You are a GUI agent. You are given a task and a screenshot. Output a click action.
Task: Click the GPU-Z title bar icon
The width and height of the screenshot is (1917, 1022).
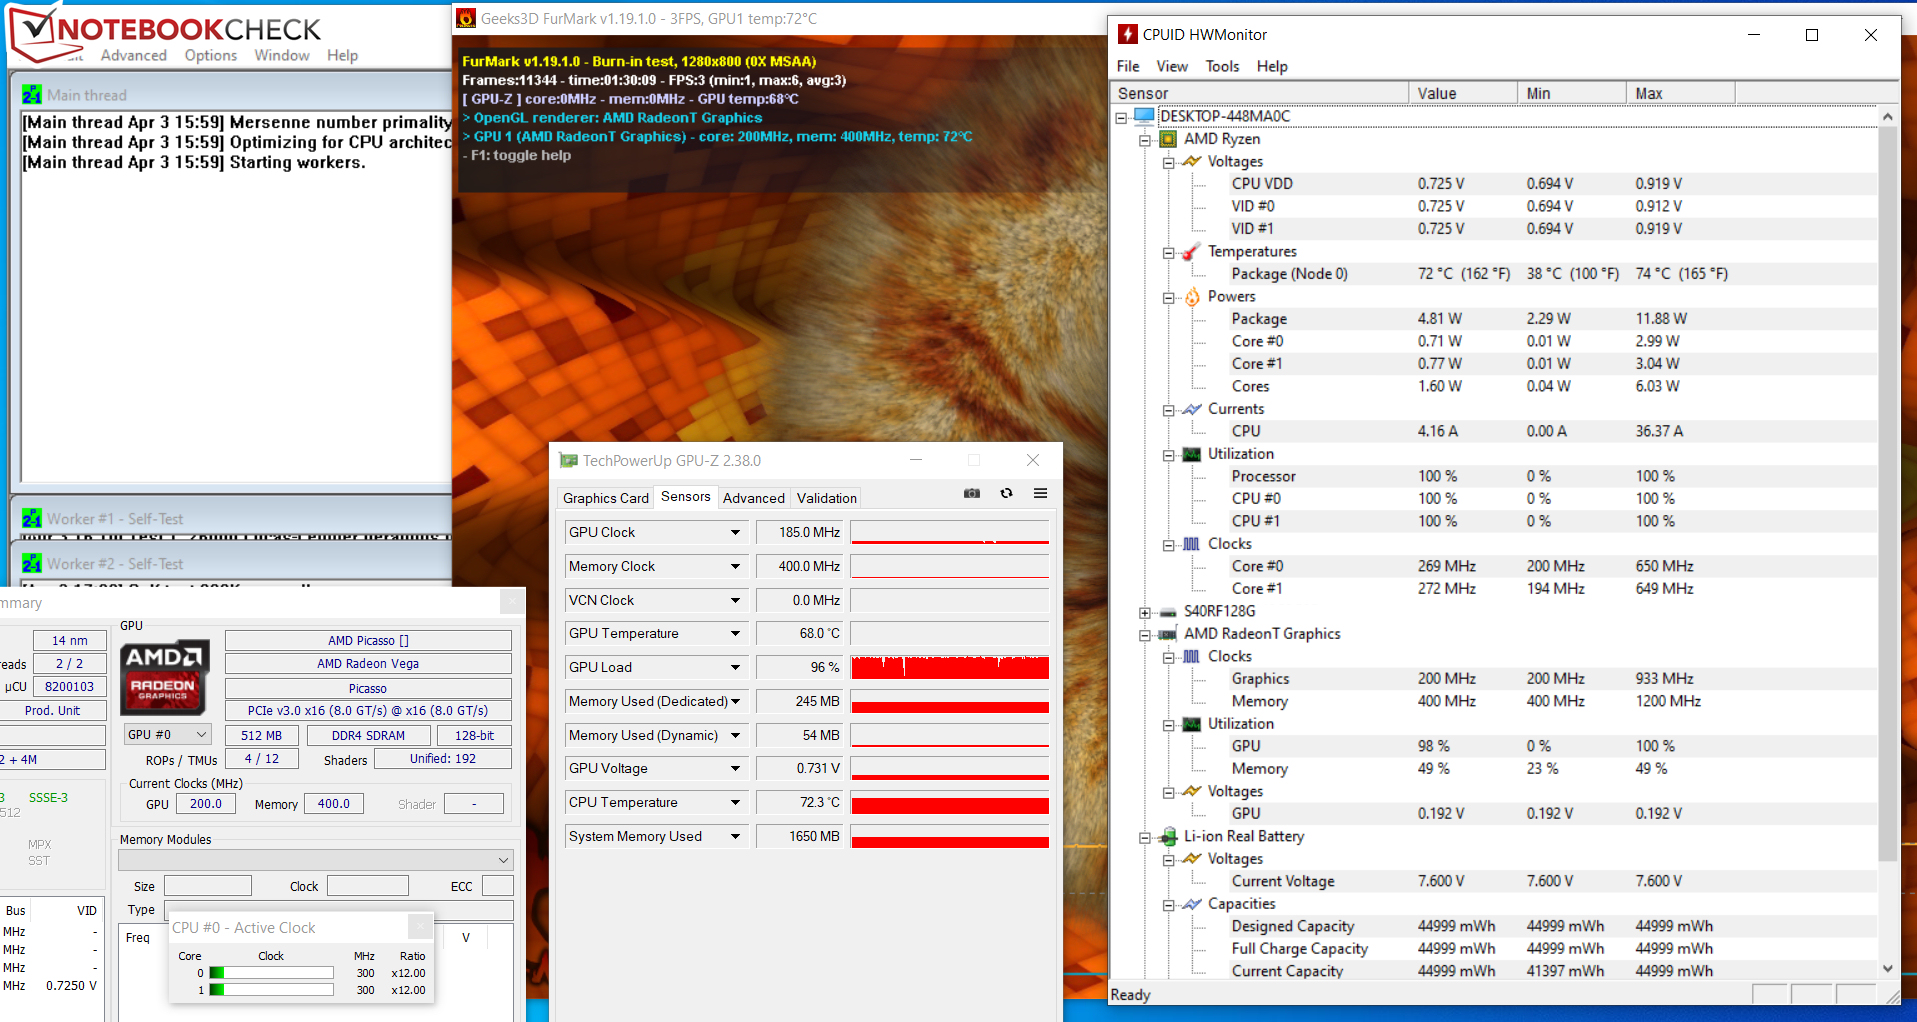click(x=569, y=461)
